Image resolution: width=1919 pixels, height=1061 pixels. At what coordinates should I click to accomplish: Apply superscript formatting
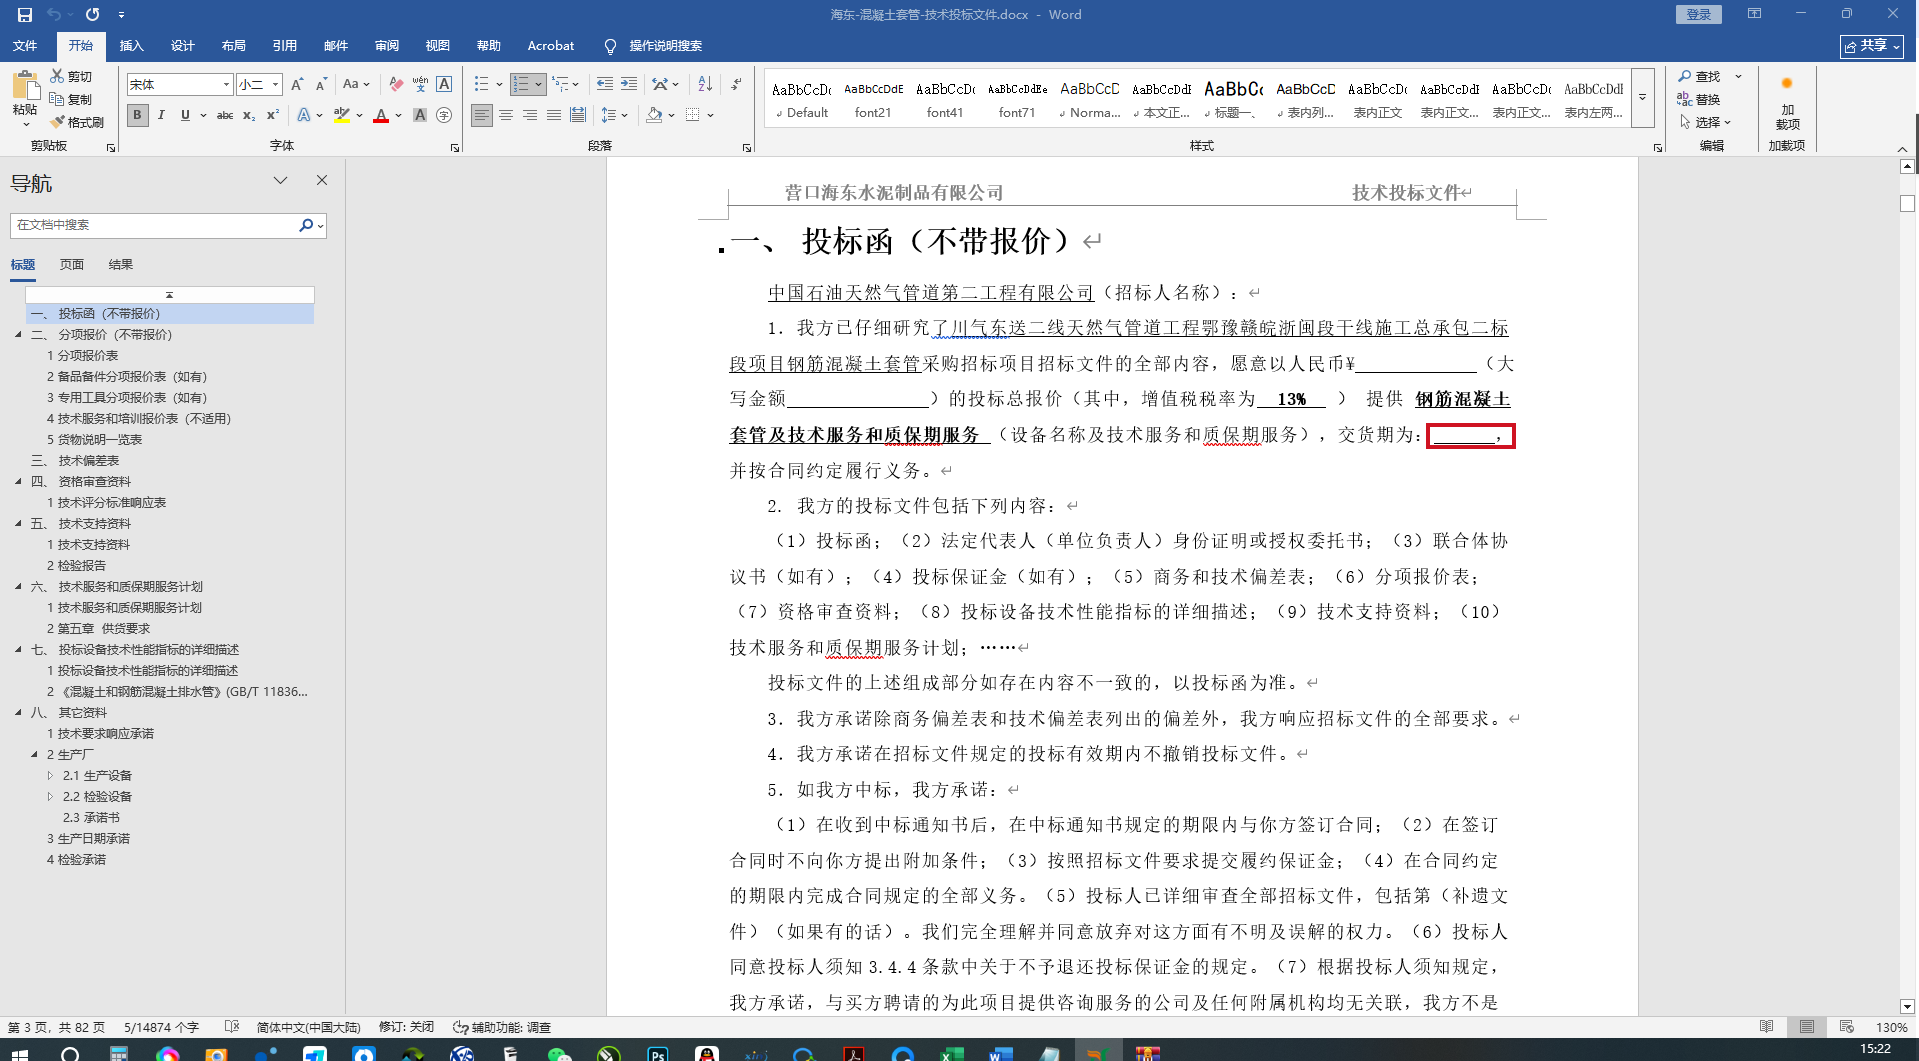272,115
